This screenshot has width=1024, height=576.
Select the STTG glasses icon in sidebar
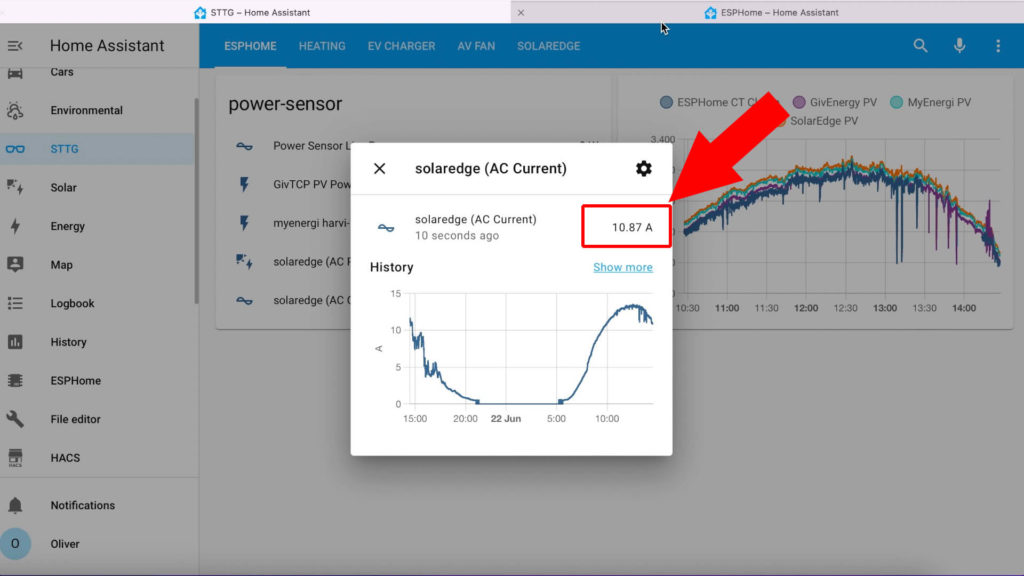coord(15,149)
